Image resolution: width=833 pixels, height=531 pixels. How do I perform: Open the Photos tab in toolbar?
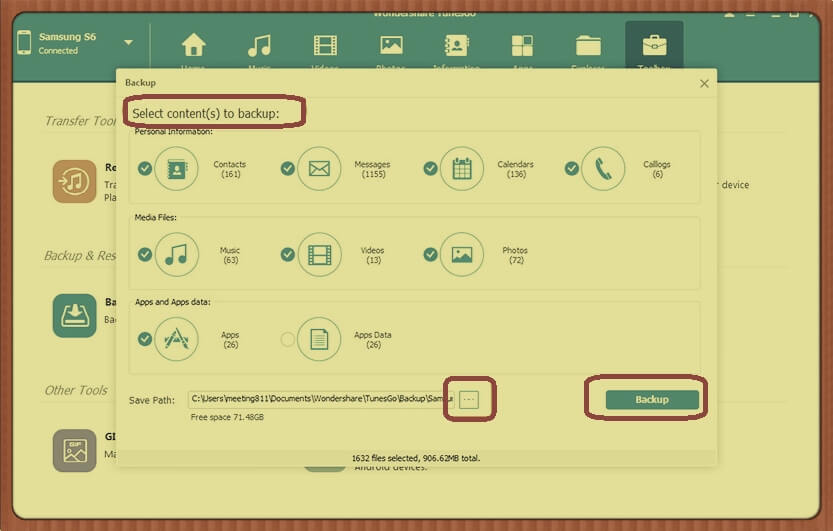(391, 46)
